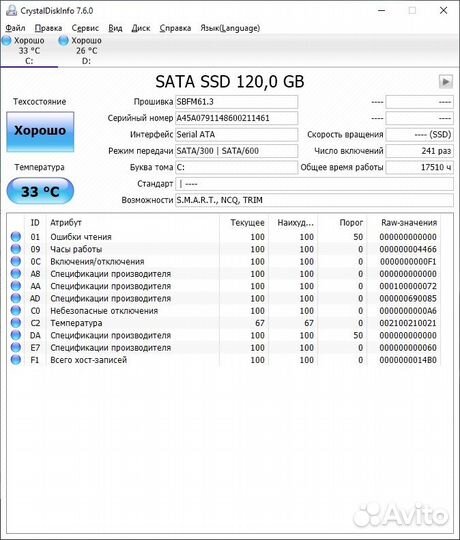Open the Сервис menu
The image size is (460, 540).
(85, 28)
